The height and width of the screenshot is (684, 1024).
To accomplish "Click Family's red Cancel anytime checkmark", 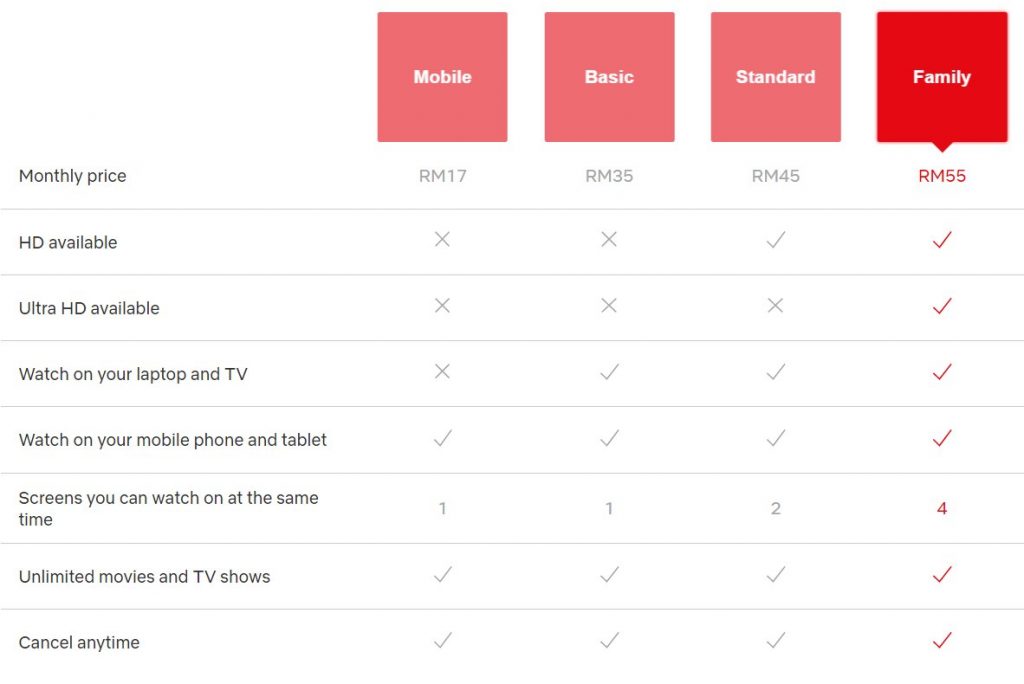I will pos(942,640).
